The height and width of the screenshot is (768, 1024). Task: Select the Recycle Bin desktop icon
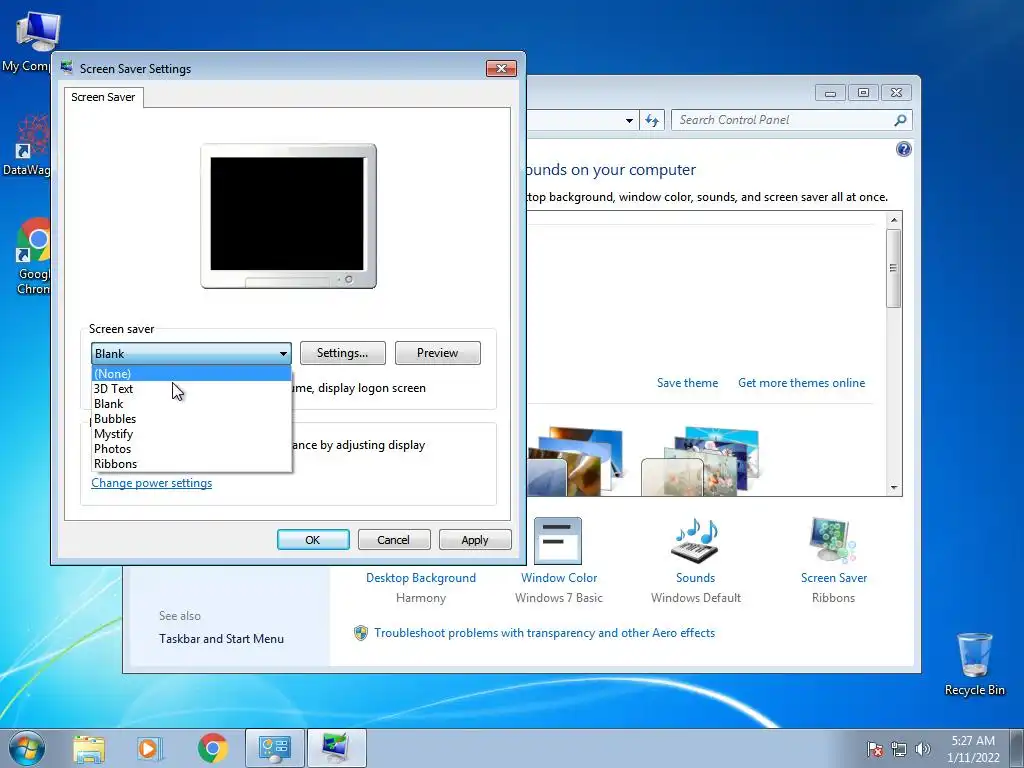coord(974,664)
